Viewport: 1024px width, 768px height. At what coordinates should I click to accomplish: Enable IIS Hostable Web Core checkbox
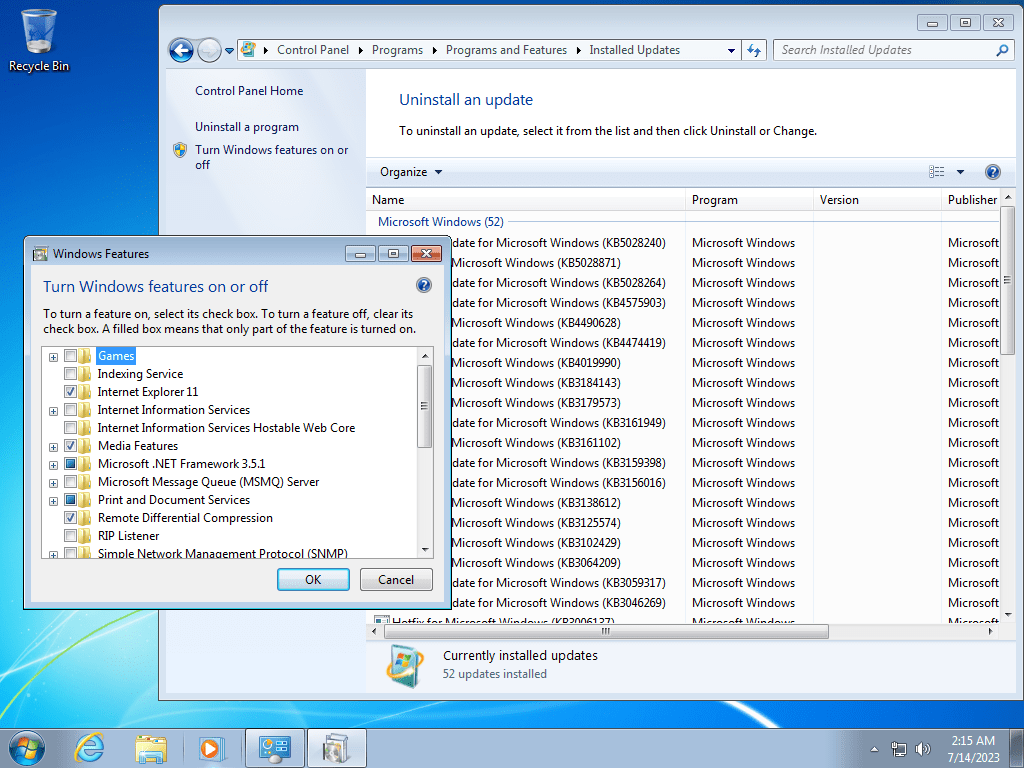click(71, 428)
